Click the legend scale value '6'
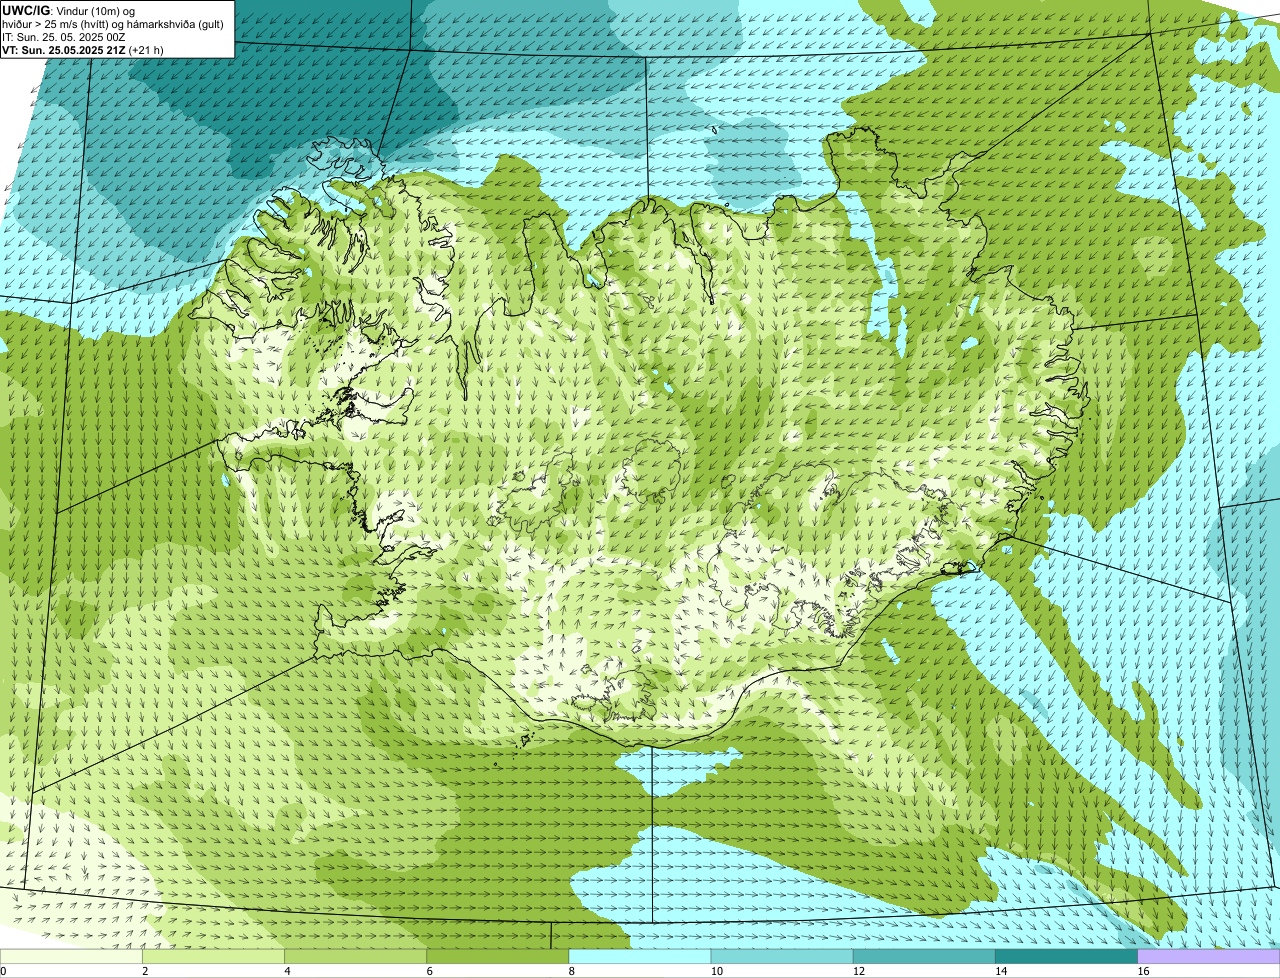 (x=429, y=971)
